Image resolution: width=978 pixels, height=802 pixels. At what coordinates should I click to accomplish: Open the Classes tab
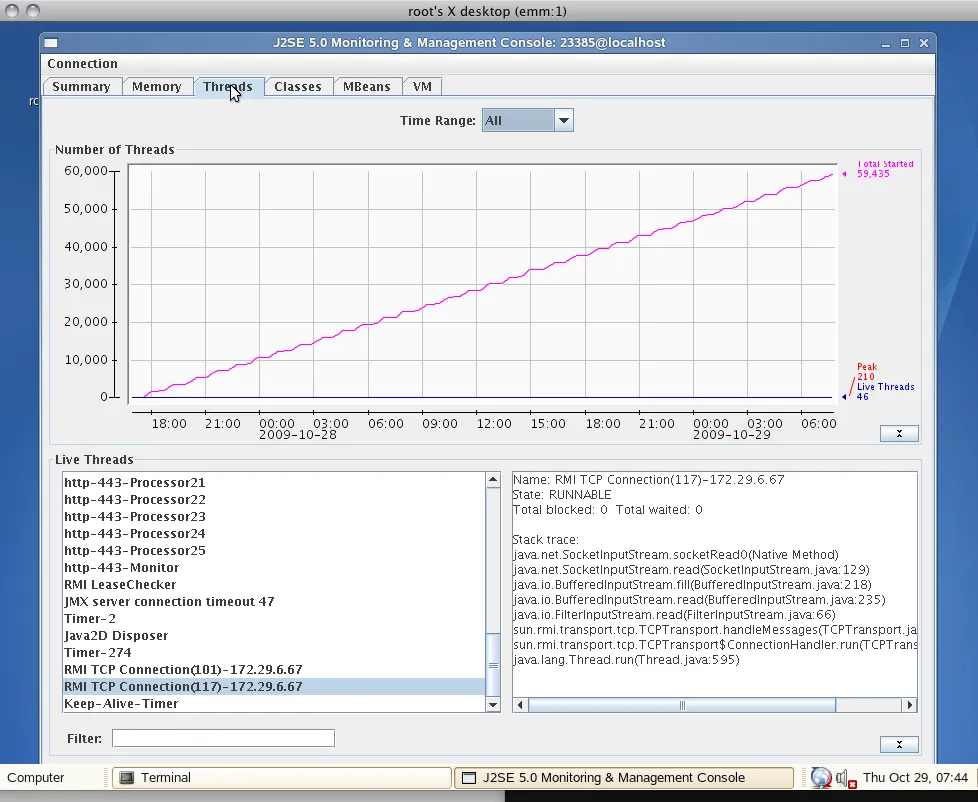(297, 87)
